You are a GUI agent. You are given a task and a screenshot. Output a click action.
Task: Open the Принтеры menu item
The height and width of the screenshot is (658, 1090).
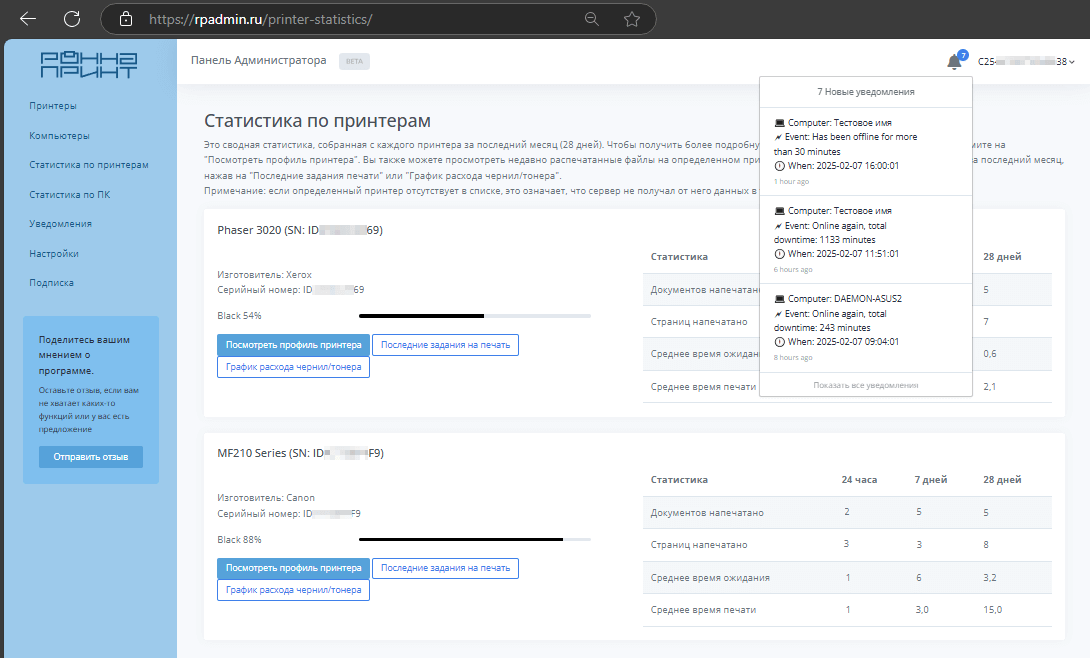pyautogui.click(x=53, y=106)
